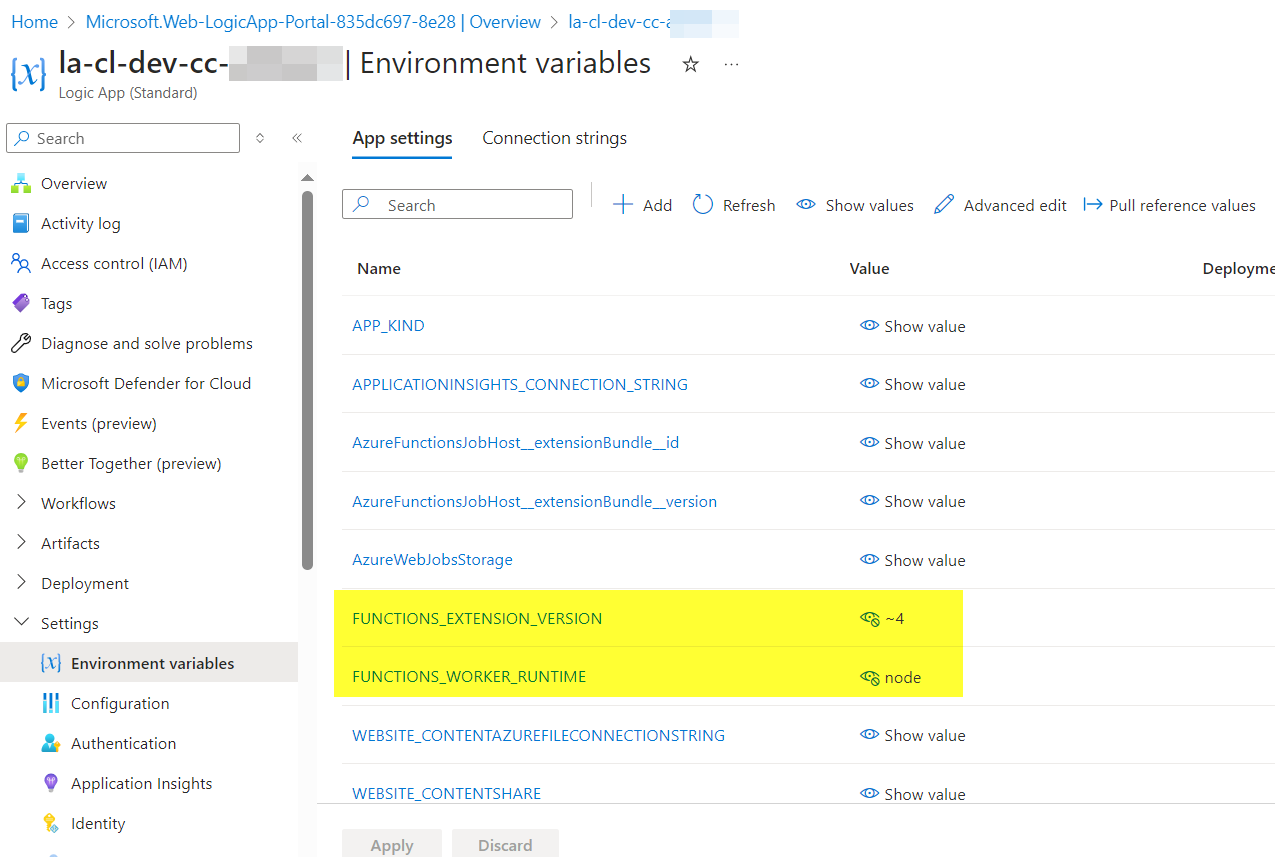The height and width of the screenshot is (857, 1275).
Task: Click Pull reference values
Action: 1170,205
